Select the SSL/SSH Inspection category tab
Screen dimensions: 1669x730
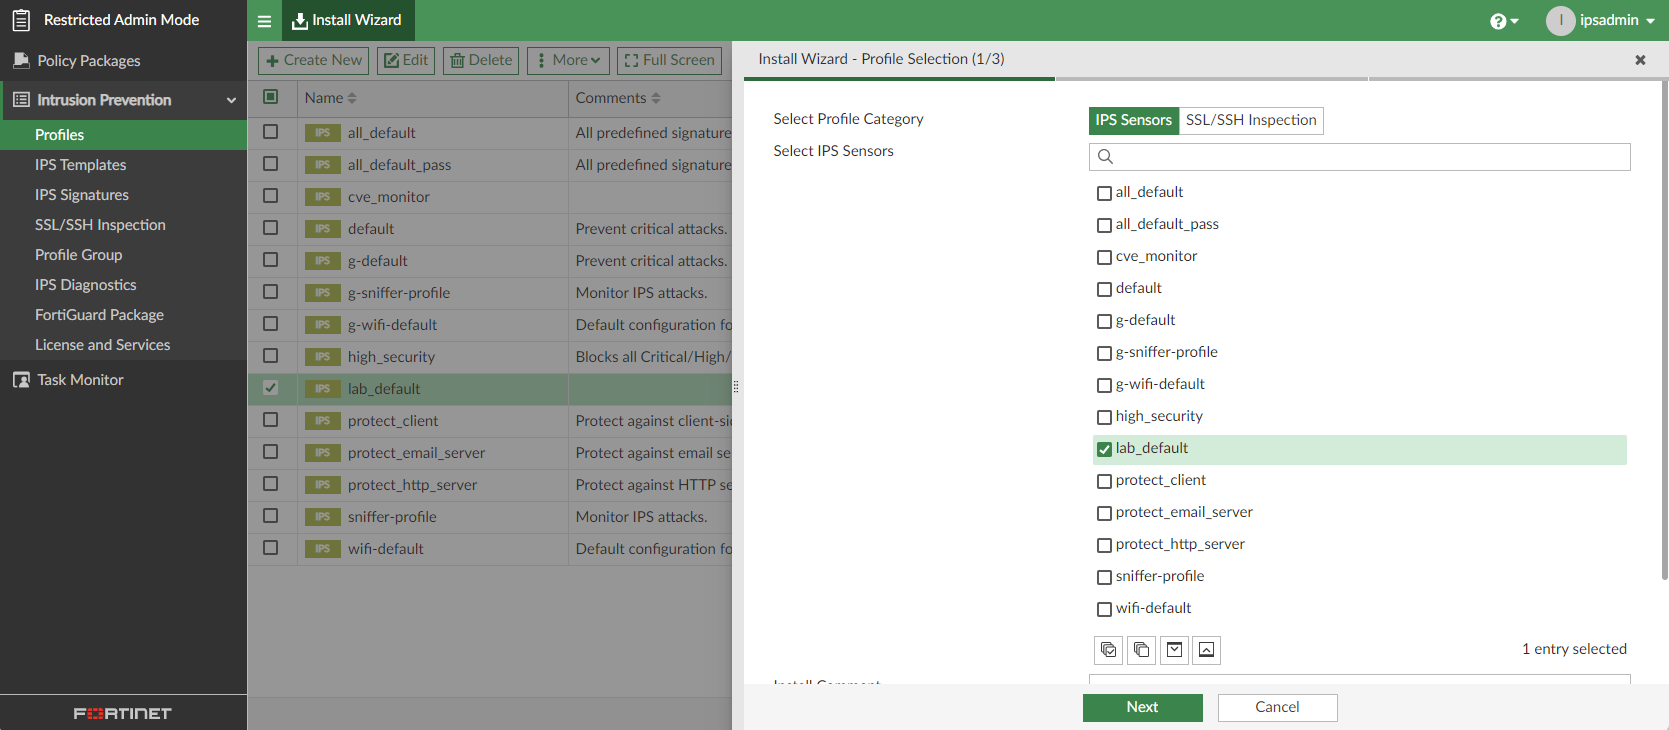[x=1251, y=120]
